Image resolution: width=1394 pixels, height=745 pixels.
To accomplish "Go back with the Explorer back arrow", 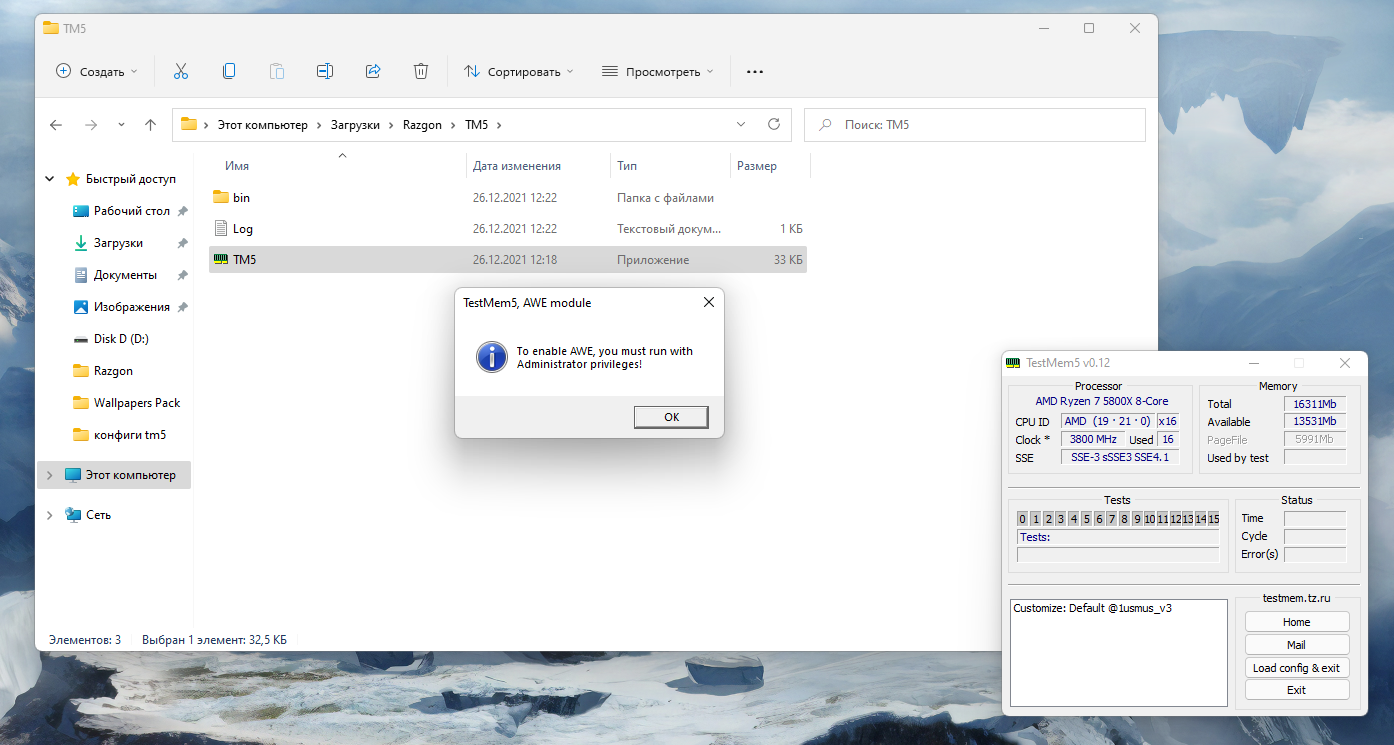I will 56,125.
